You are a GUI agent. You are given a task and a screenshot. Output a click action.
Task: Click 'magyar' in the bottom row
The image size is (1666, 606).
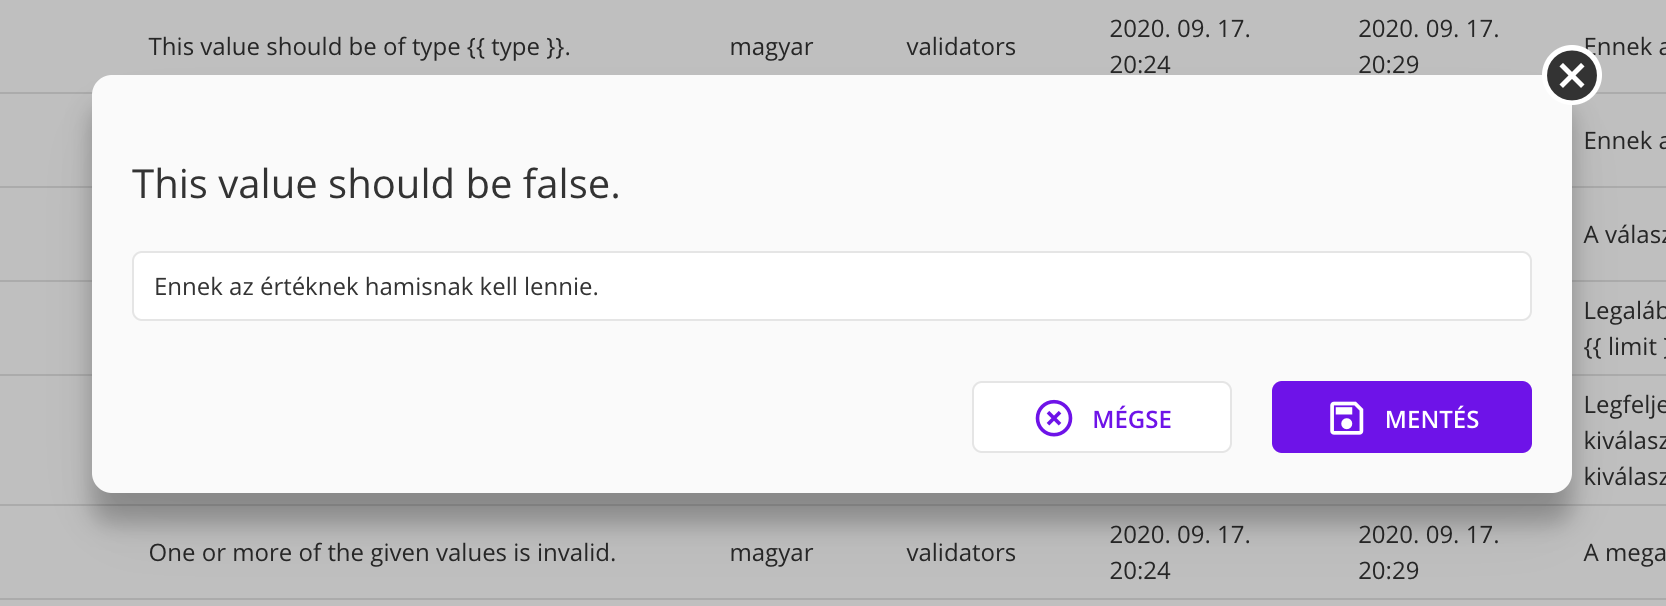[771, 553]
